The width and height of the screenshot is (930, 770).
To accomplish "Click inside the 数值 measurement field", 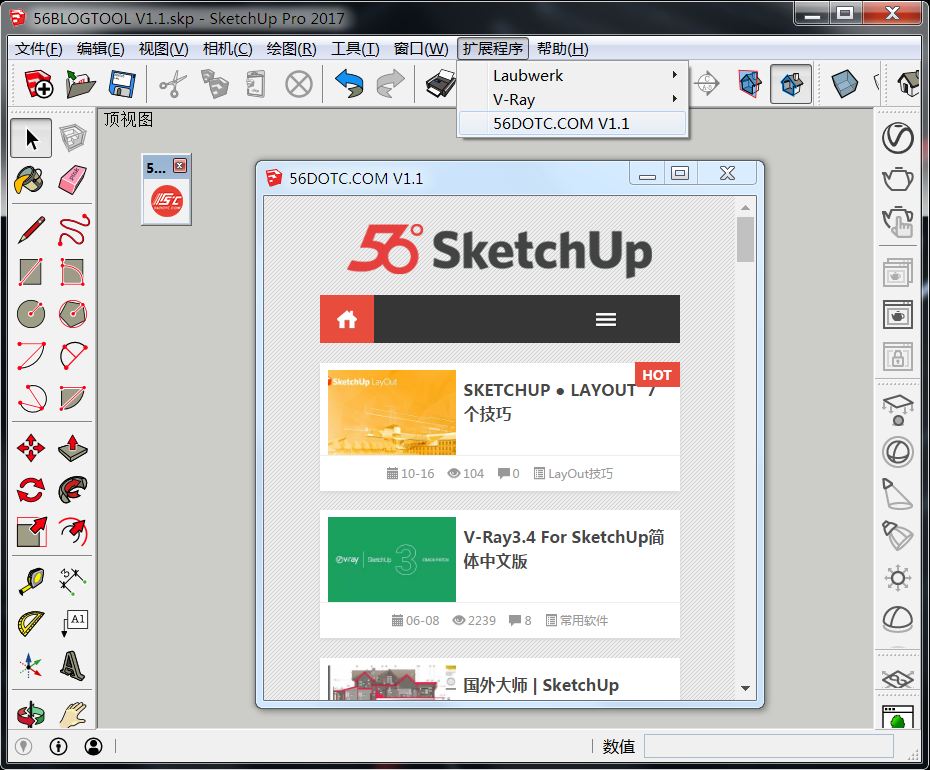I will coord(770,746).
